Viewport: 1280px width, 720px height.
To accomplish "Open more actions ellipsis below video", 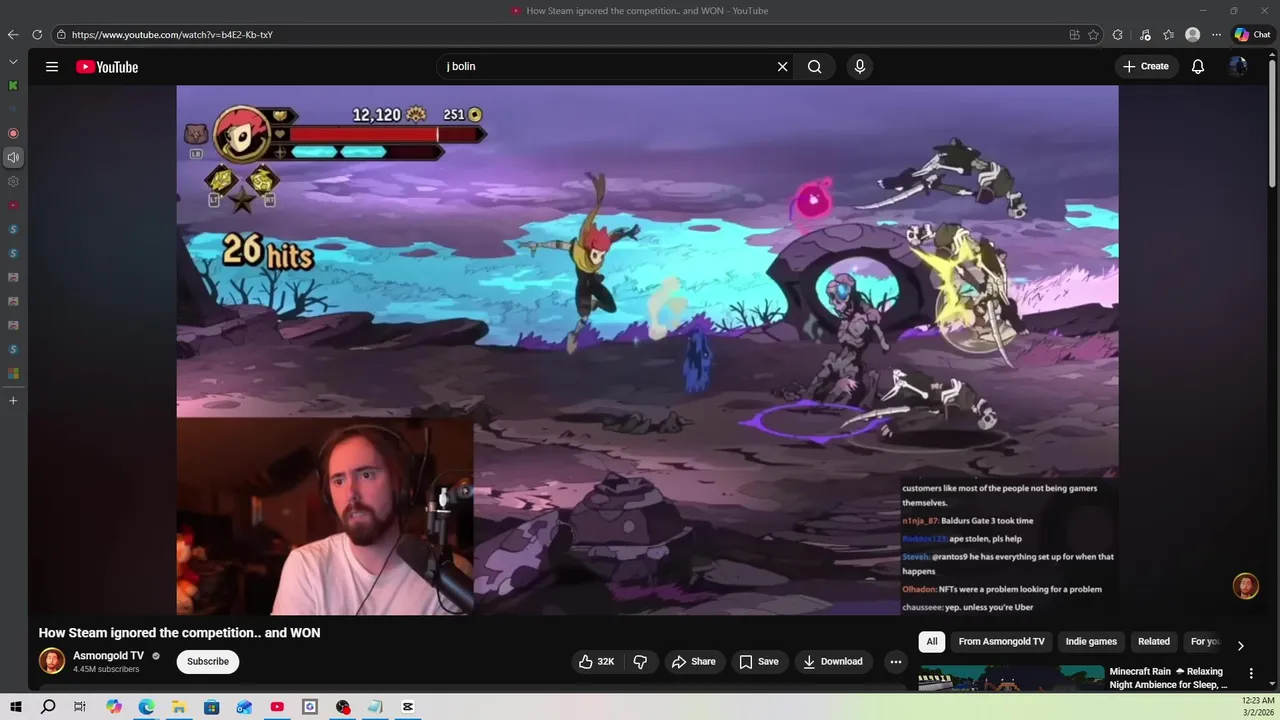I will (x=896, y=661).
